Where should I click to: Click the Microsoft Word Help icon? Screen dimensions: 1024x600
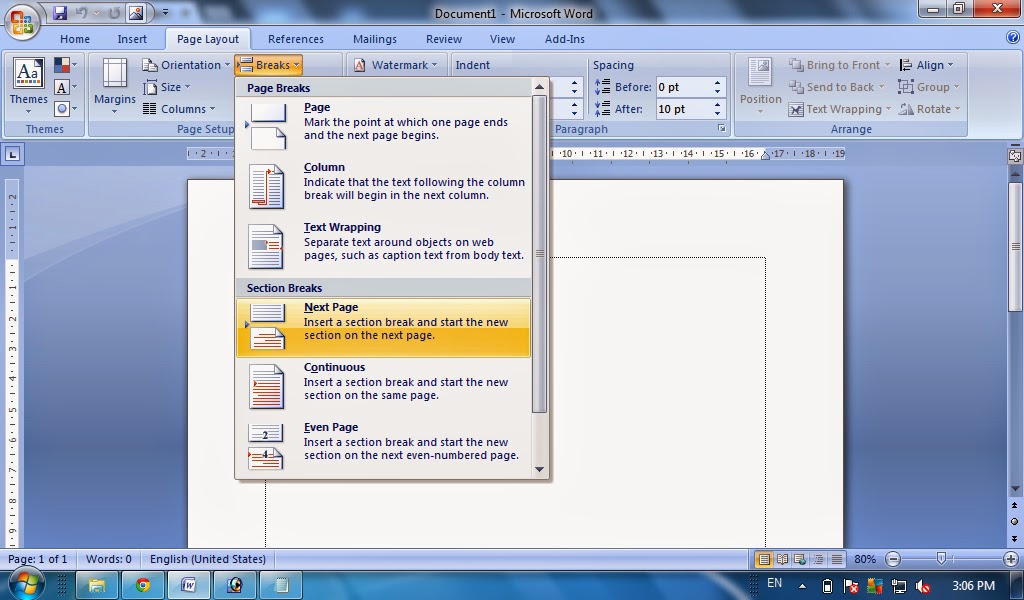pyautogui.click(x=1012, y=38)
